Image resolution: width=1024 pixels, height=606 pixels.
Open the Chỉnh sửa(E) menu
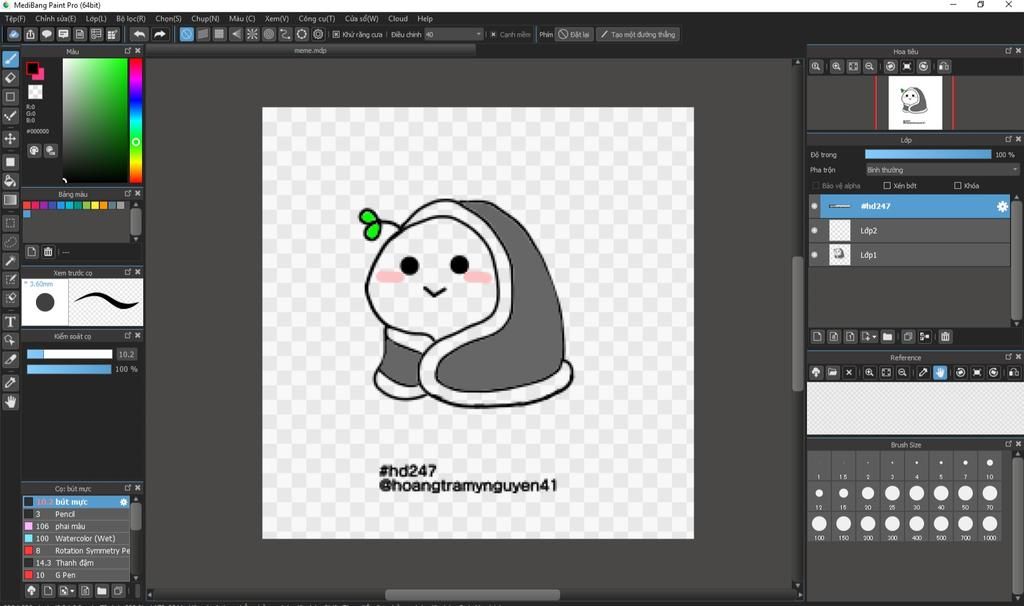click(x=56, y=19)
